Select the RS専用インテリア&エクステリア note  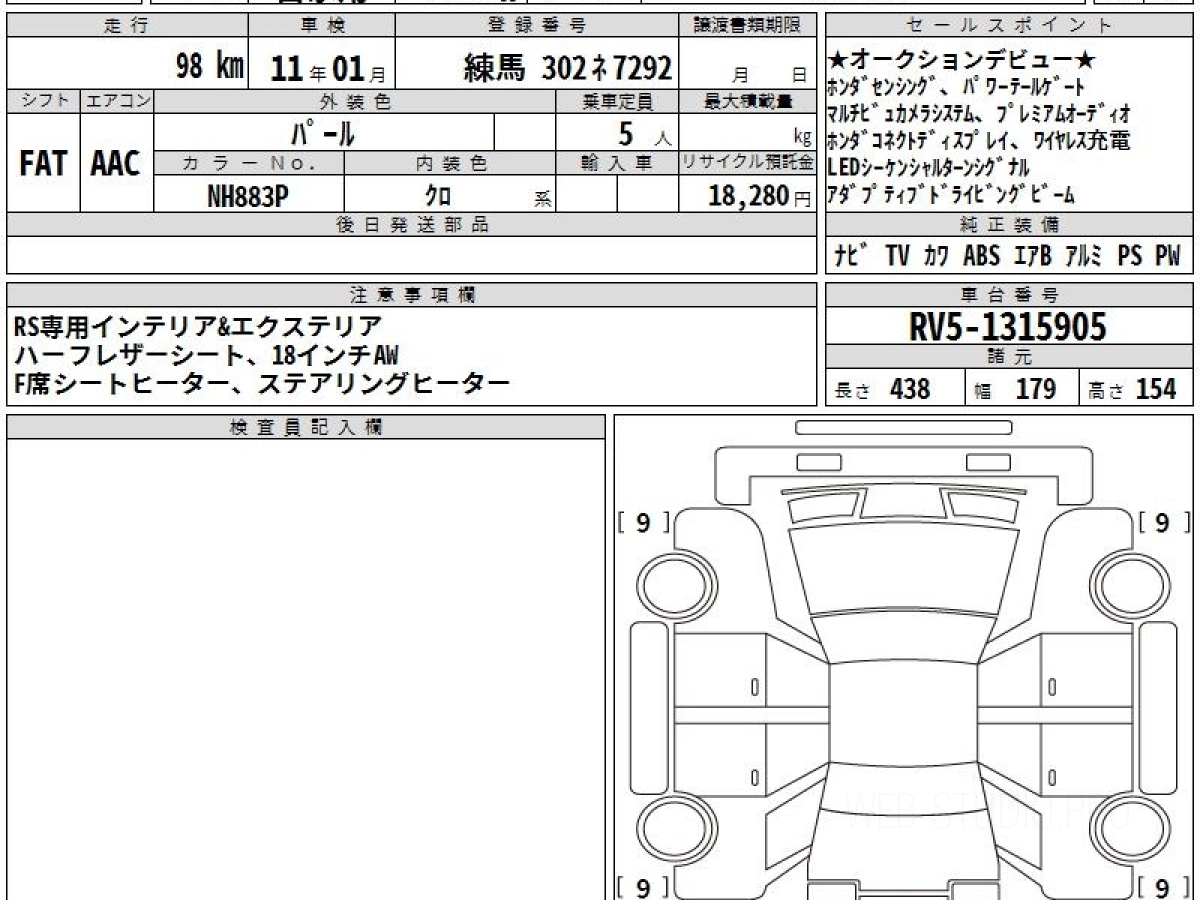point(199,326)
